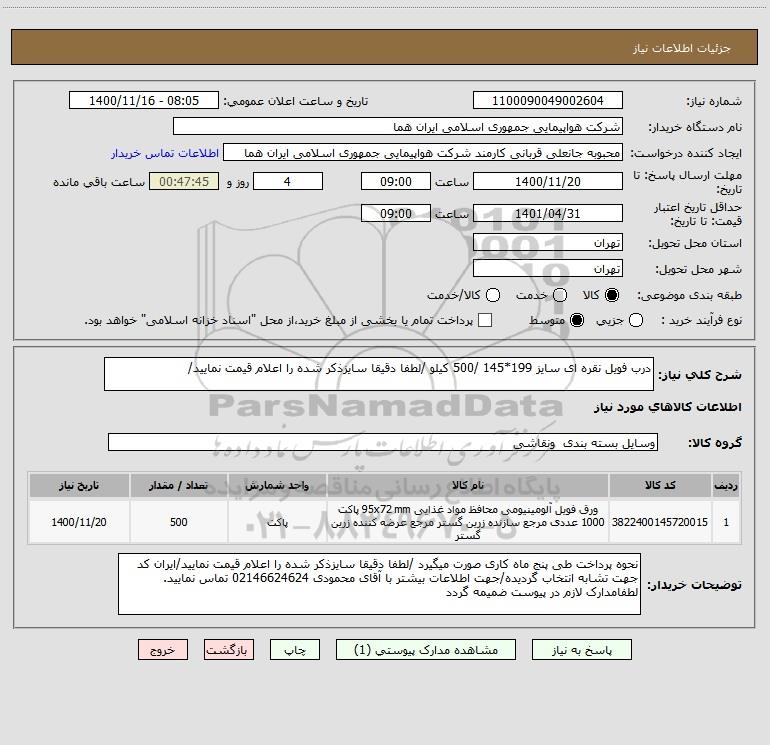Click the ساعت باقی مانده label
The width and height of the screenshot is (770, 745).
(99, 182)
